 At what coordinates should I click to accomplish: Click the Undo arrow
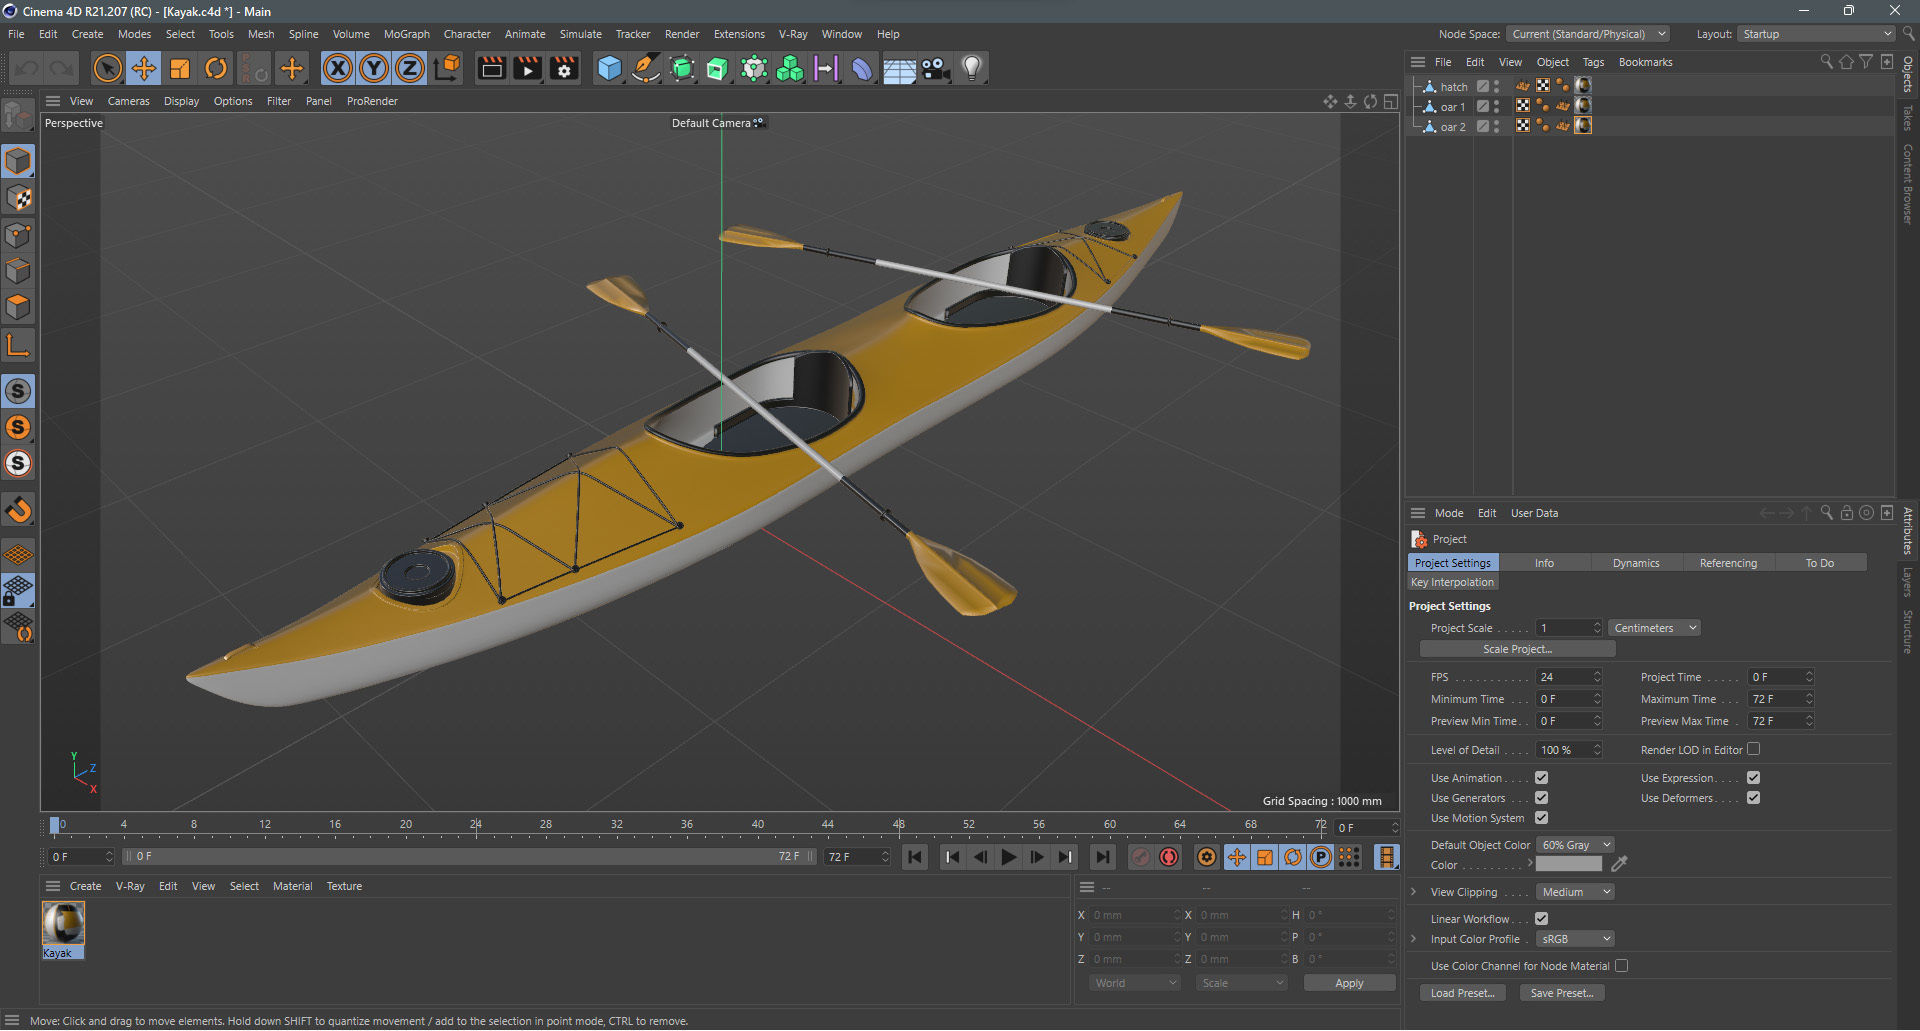coord(27,68)
